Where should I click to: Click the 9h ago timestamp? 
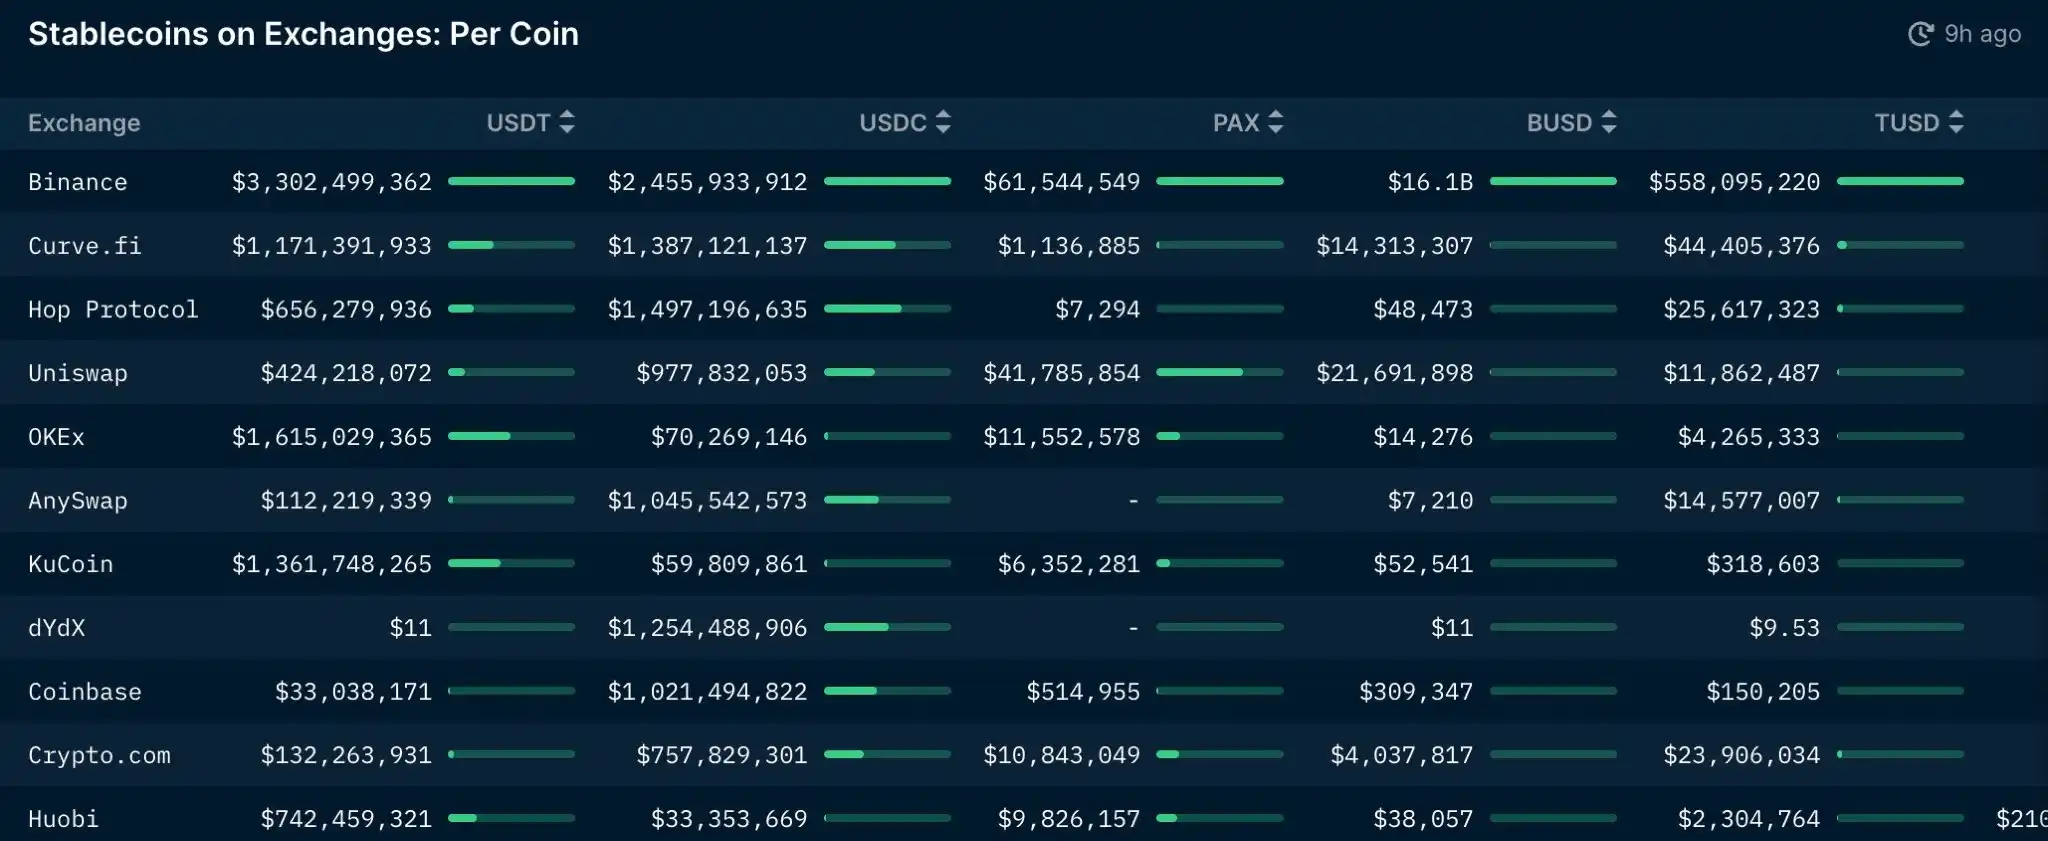(x=1982, y=34)
